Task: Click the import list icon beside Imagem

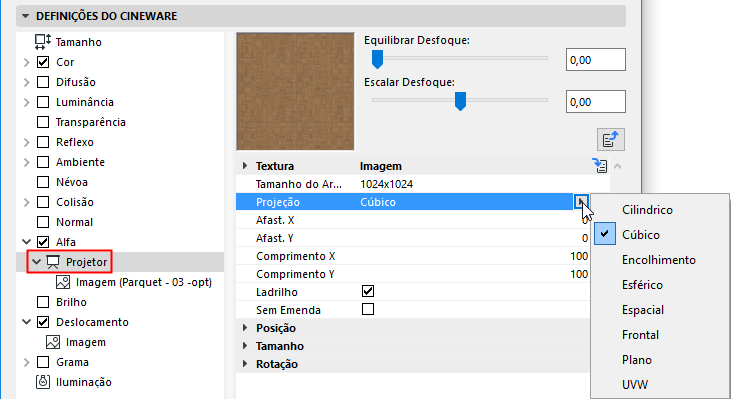Action: (x=600, y=166)
